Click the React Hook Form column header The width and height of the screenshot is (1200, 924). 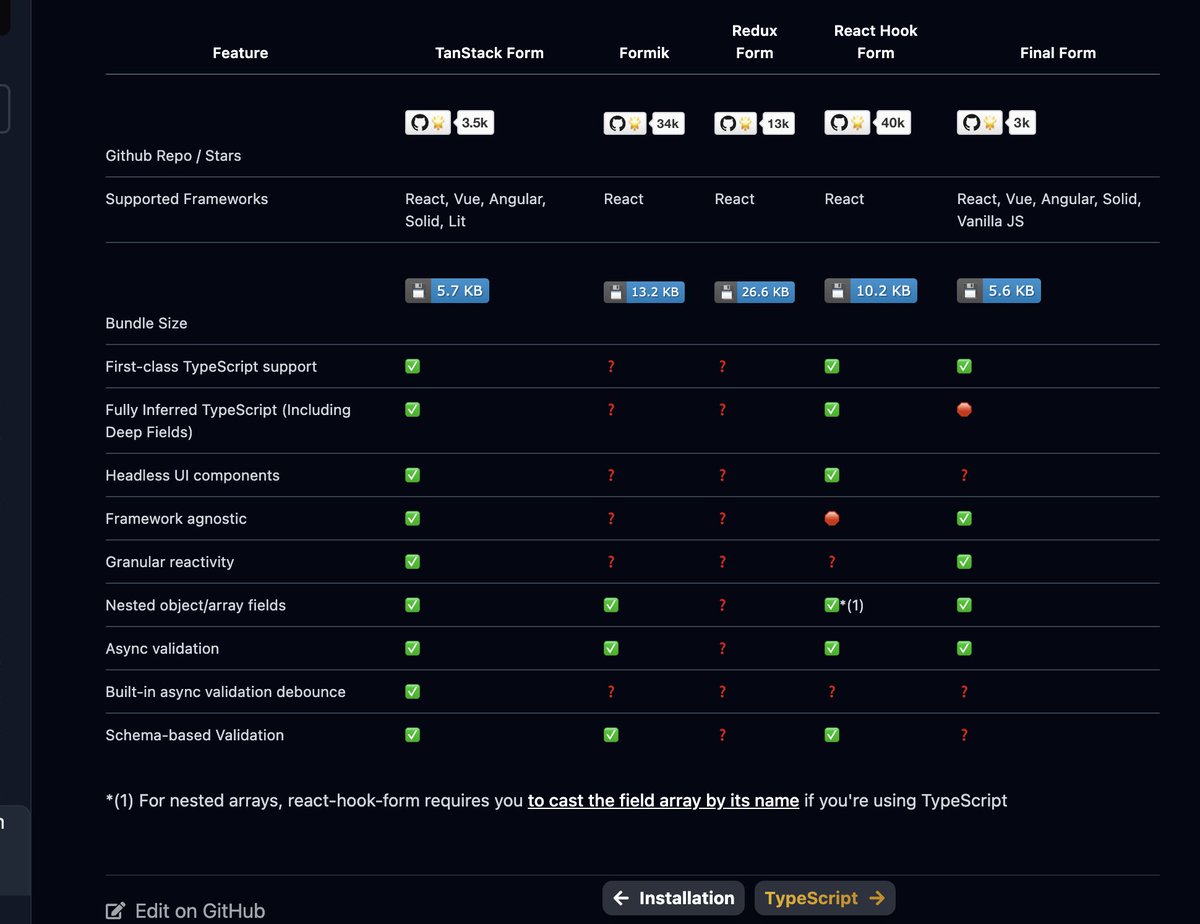click(x=876, y=42)
